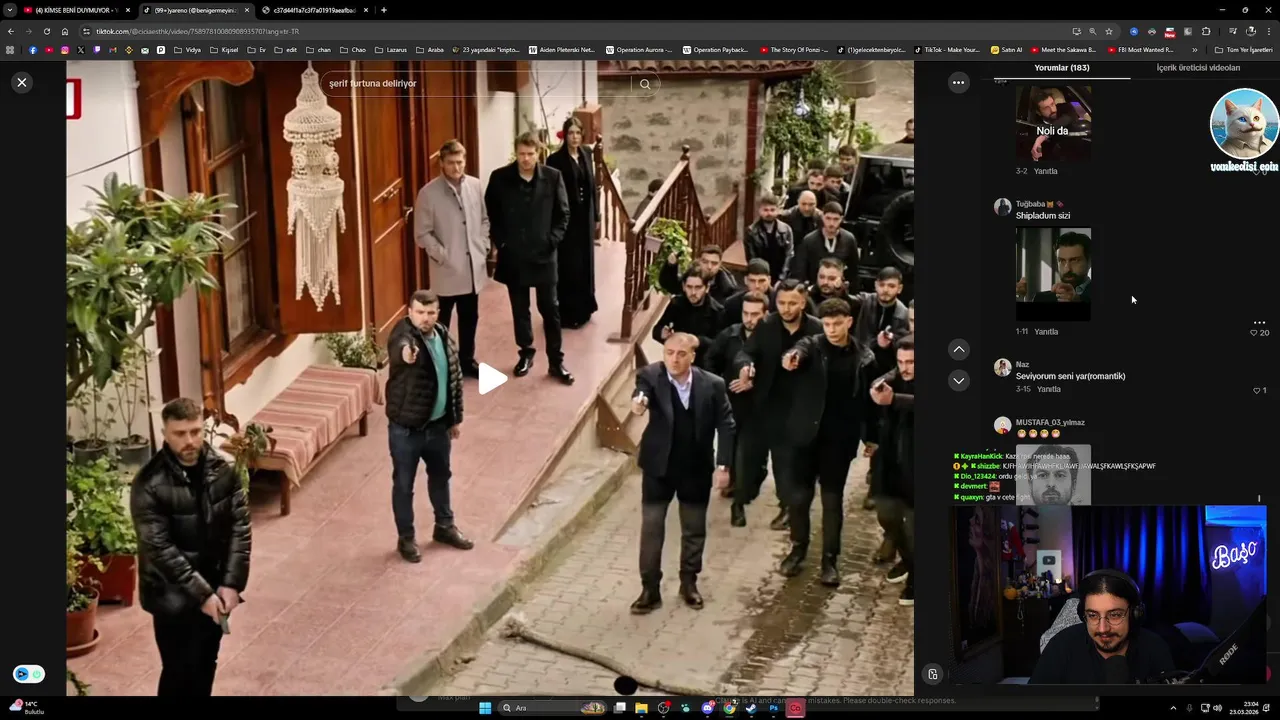
Task: Open the Twitch bookmark icon
Action: 97,50
